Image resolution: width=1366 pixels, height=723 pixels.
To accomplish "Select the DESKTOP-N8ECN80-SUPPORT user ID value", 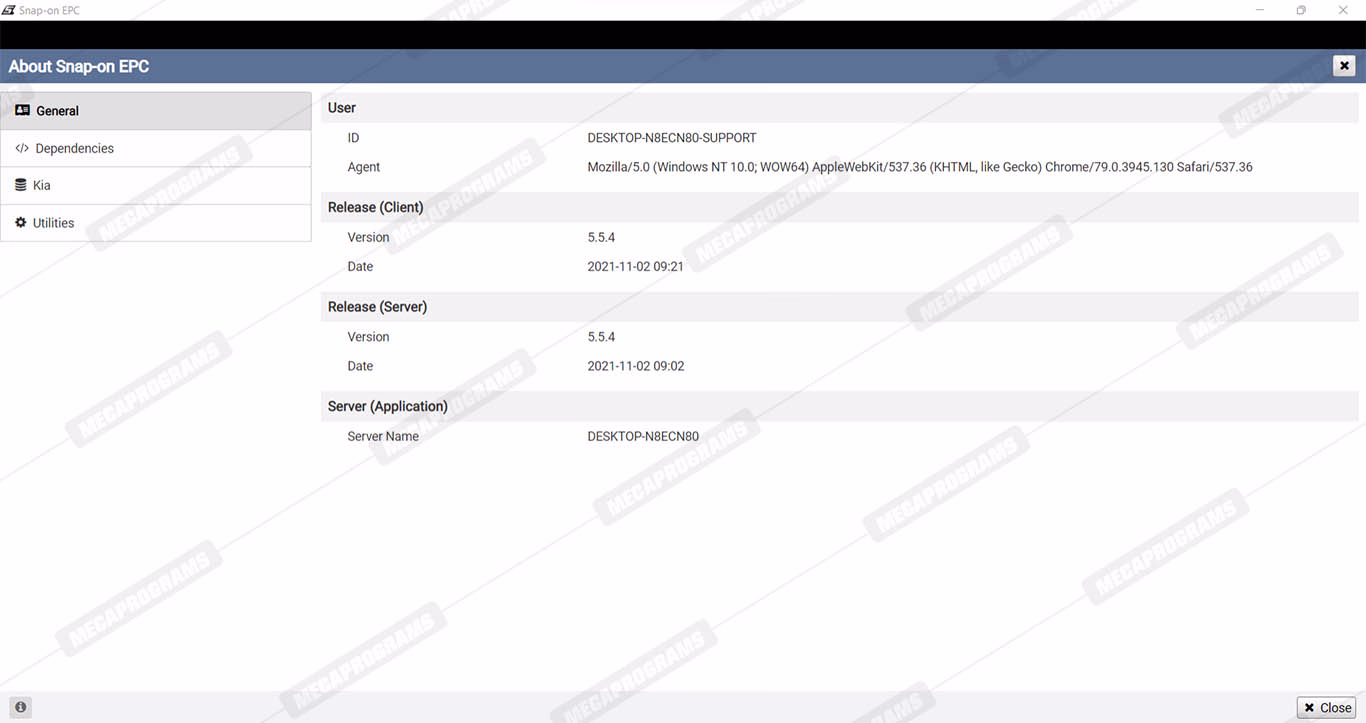I will pos(671,138).
